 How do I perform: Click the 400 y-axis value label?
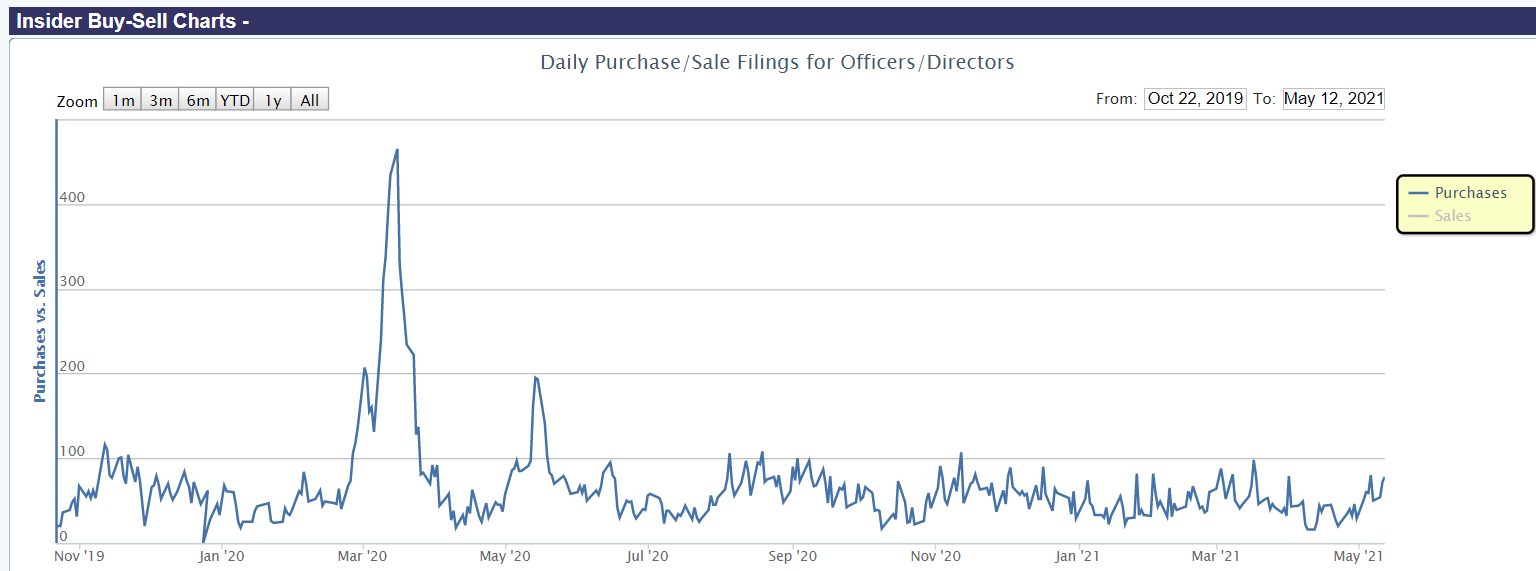[71, 198]
